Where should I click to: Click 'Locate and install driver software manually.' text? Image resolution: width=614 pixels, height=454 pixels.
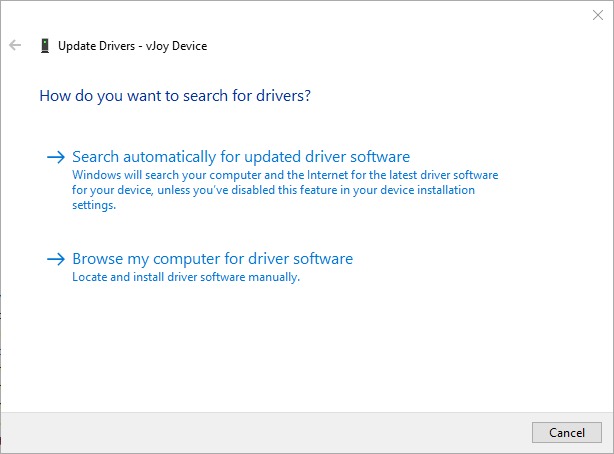point(186,277)
